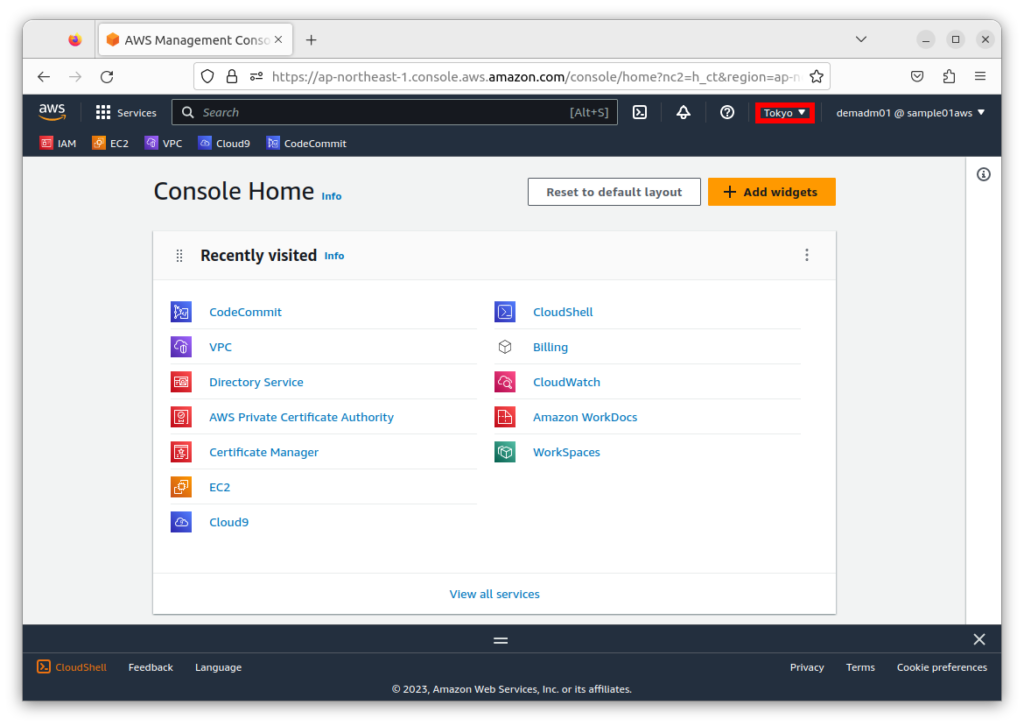This screenshot has height=726, width=1024.
Task: Open CloudShell icon in top navigation bar
Action: (x=640, y=113)
